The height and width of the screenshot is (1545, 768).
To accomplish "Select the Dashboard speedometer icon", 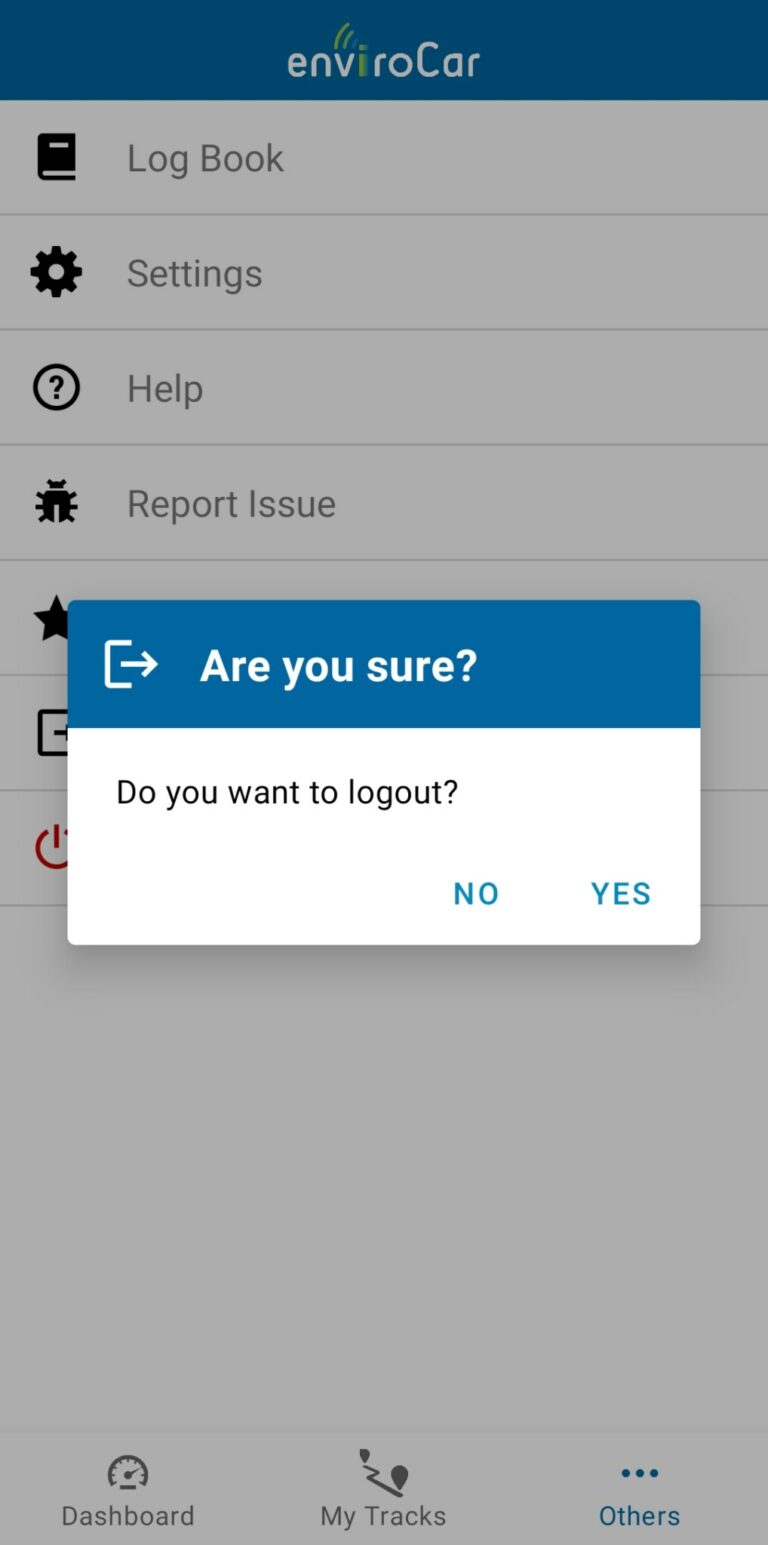I will (127, 1473).
